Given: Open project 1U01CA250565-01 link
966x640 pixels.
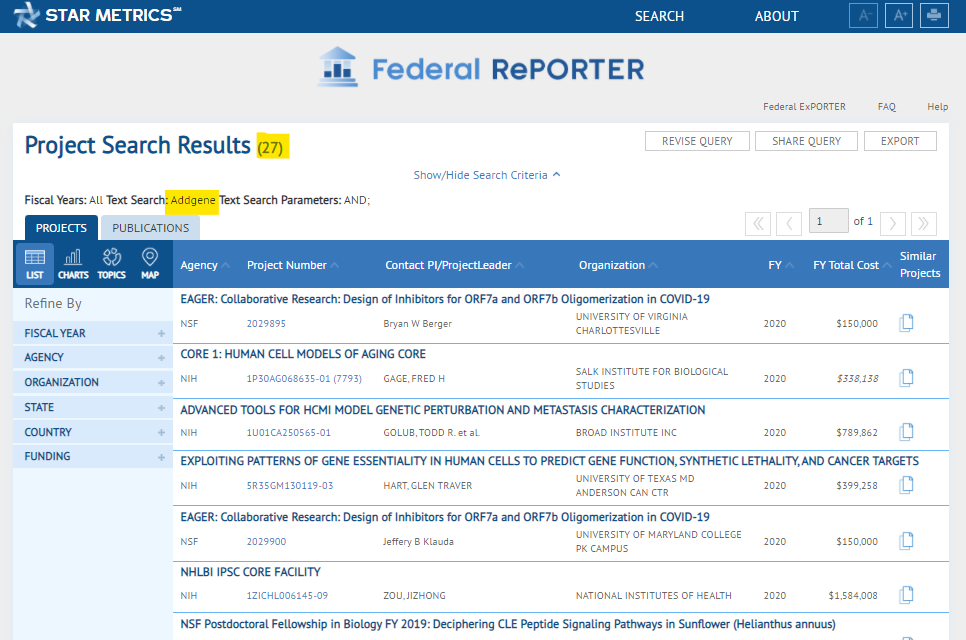Looking at the screenshot, I should pos(288,432).
